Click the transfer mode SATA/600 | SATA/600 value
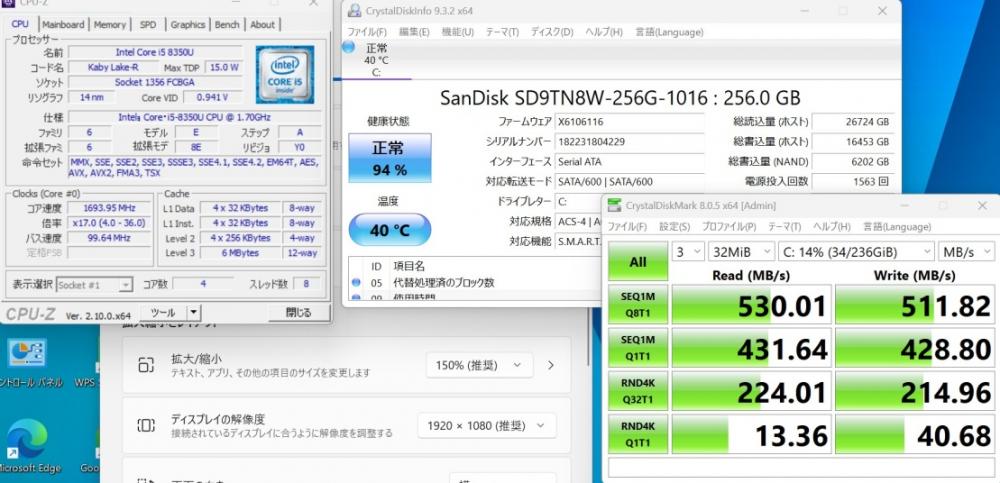The image size is (1000, 483). (x=629, y=182)
